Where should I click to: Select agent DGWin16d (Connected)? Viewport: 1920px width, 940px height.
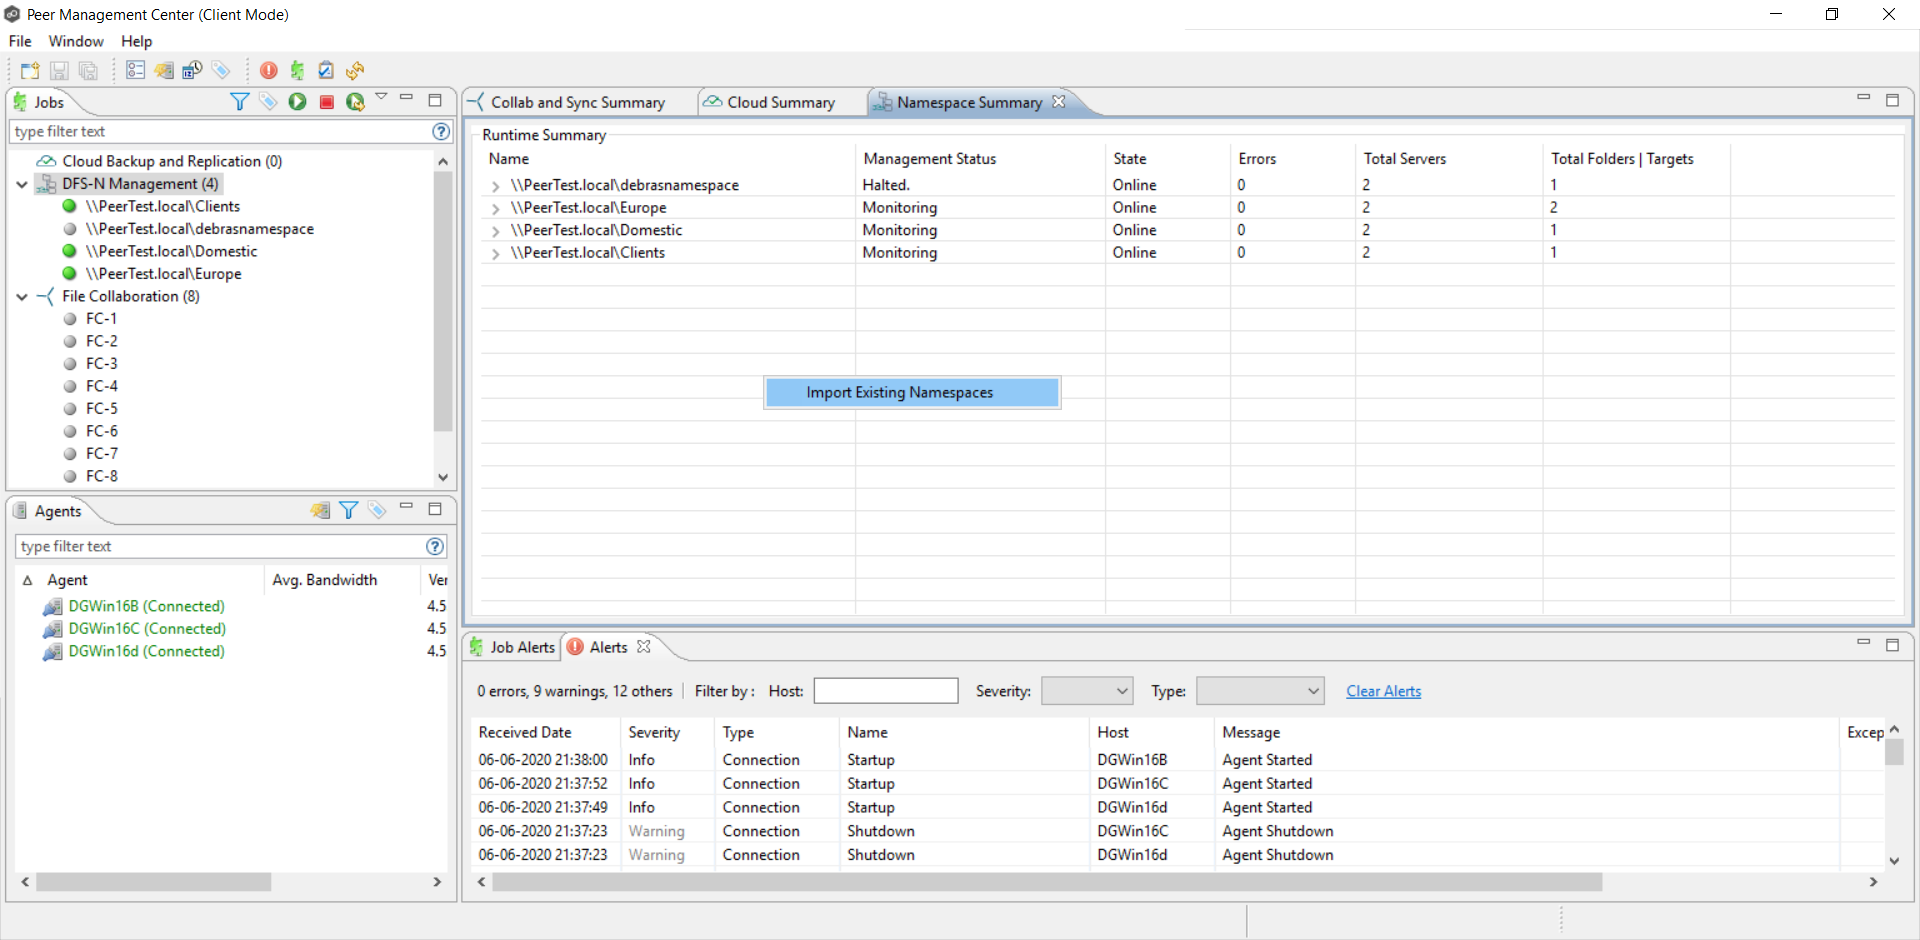pos(146,651)
